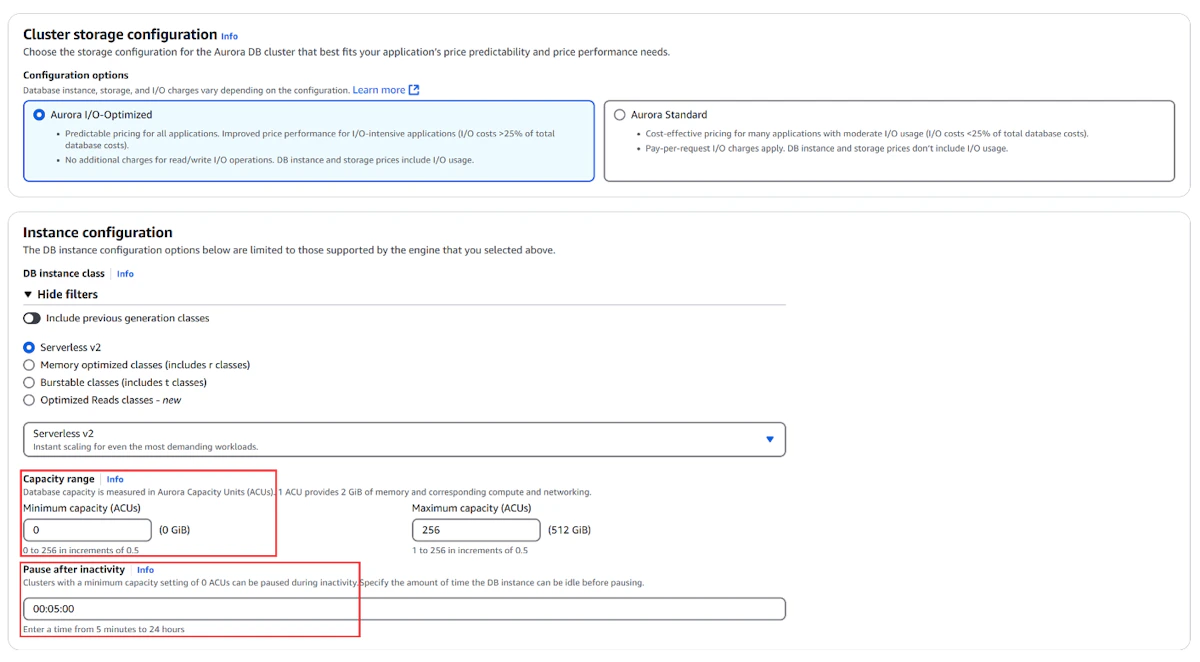Viewport: 1200px width, 662px height.
Task: Open the Learn more external link icon
Action: 414,90
